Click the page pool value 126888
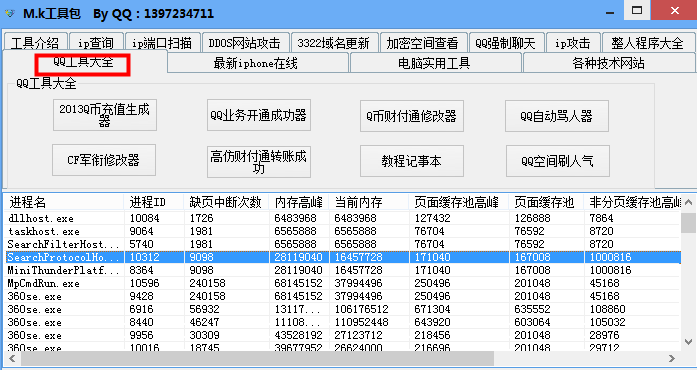The height and width of the screenshot is (370, 697). (533, 218)
